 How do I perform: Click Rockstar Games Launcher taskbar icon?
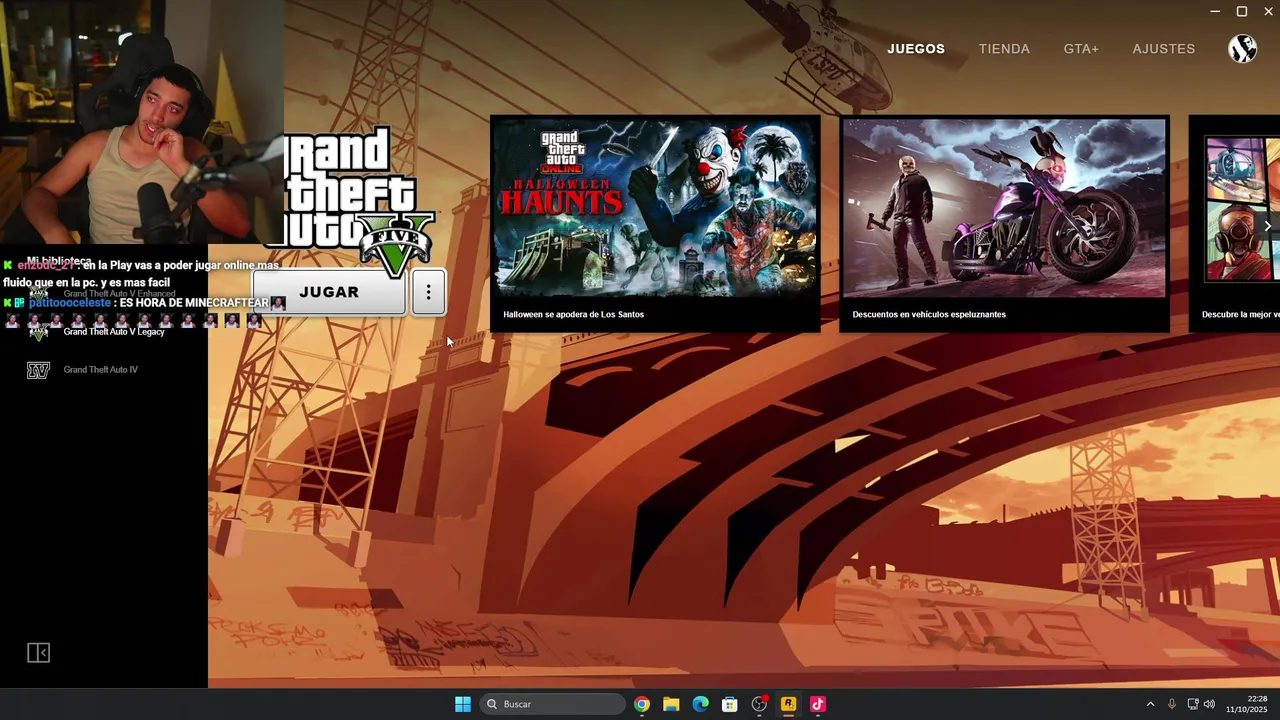(788, 704)
